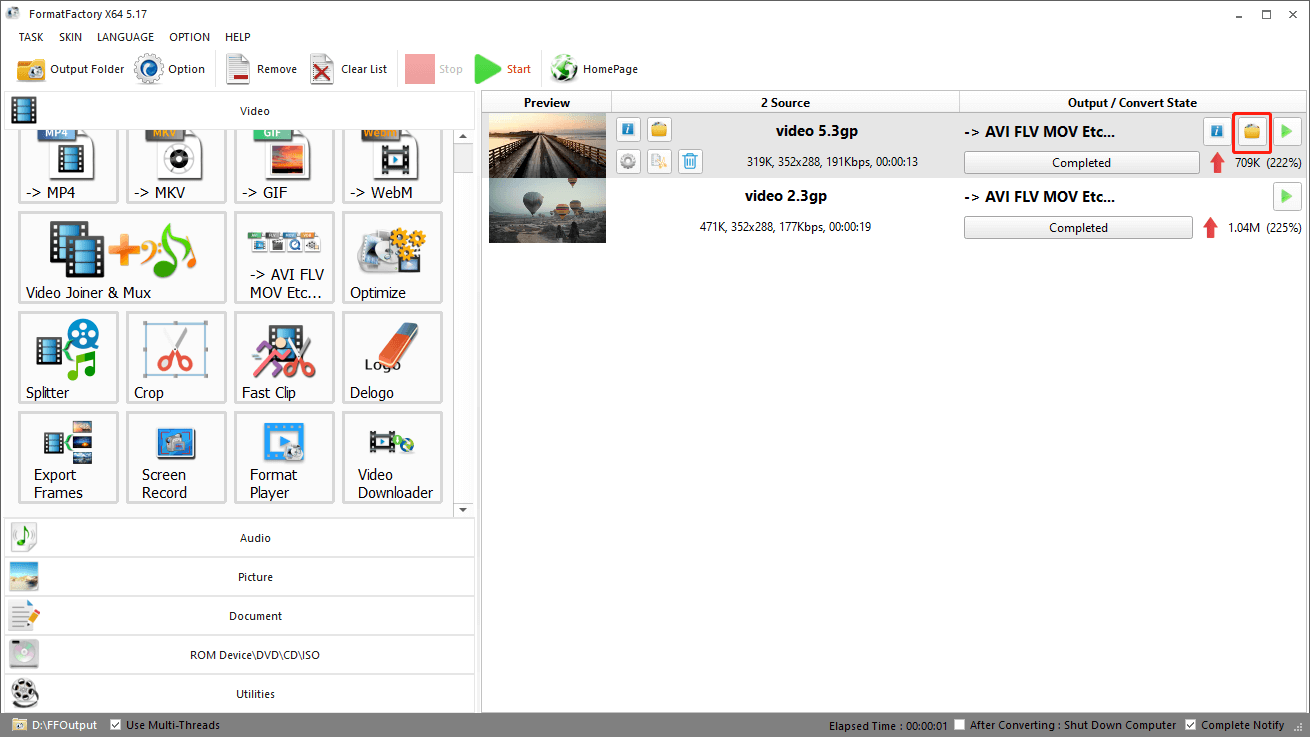Open the Output Folder from toolbar
This screenshot has height=737, width=1310.
[71, 69]
